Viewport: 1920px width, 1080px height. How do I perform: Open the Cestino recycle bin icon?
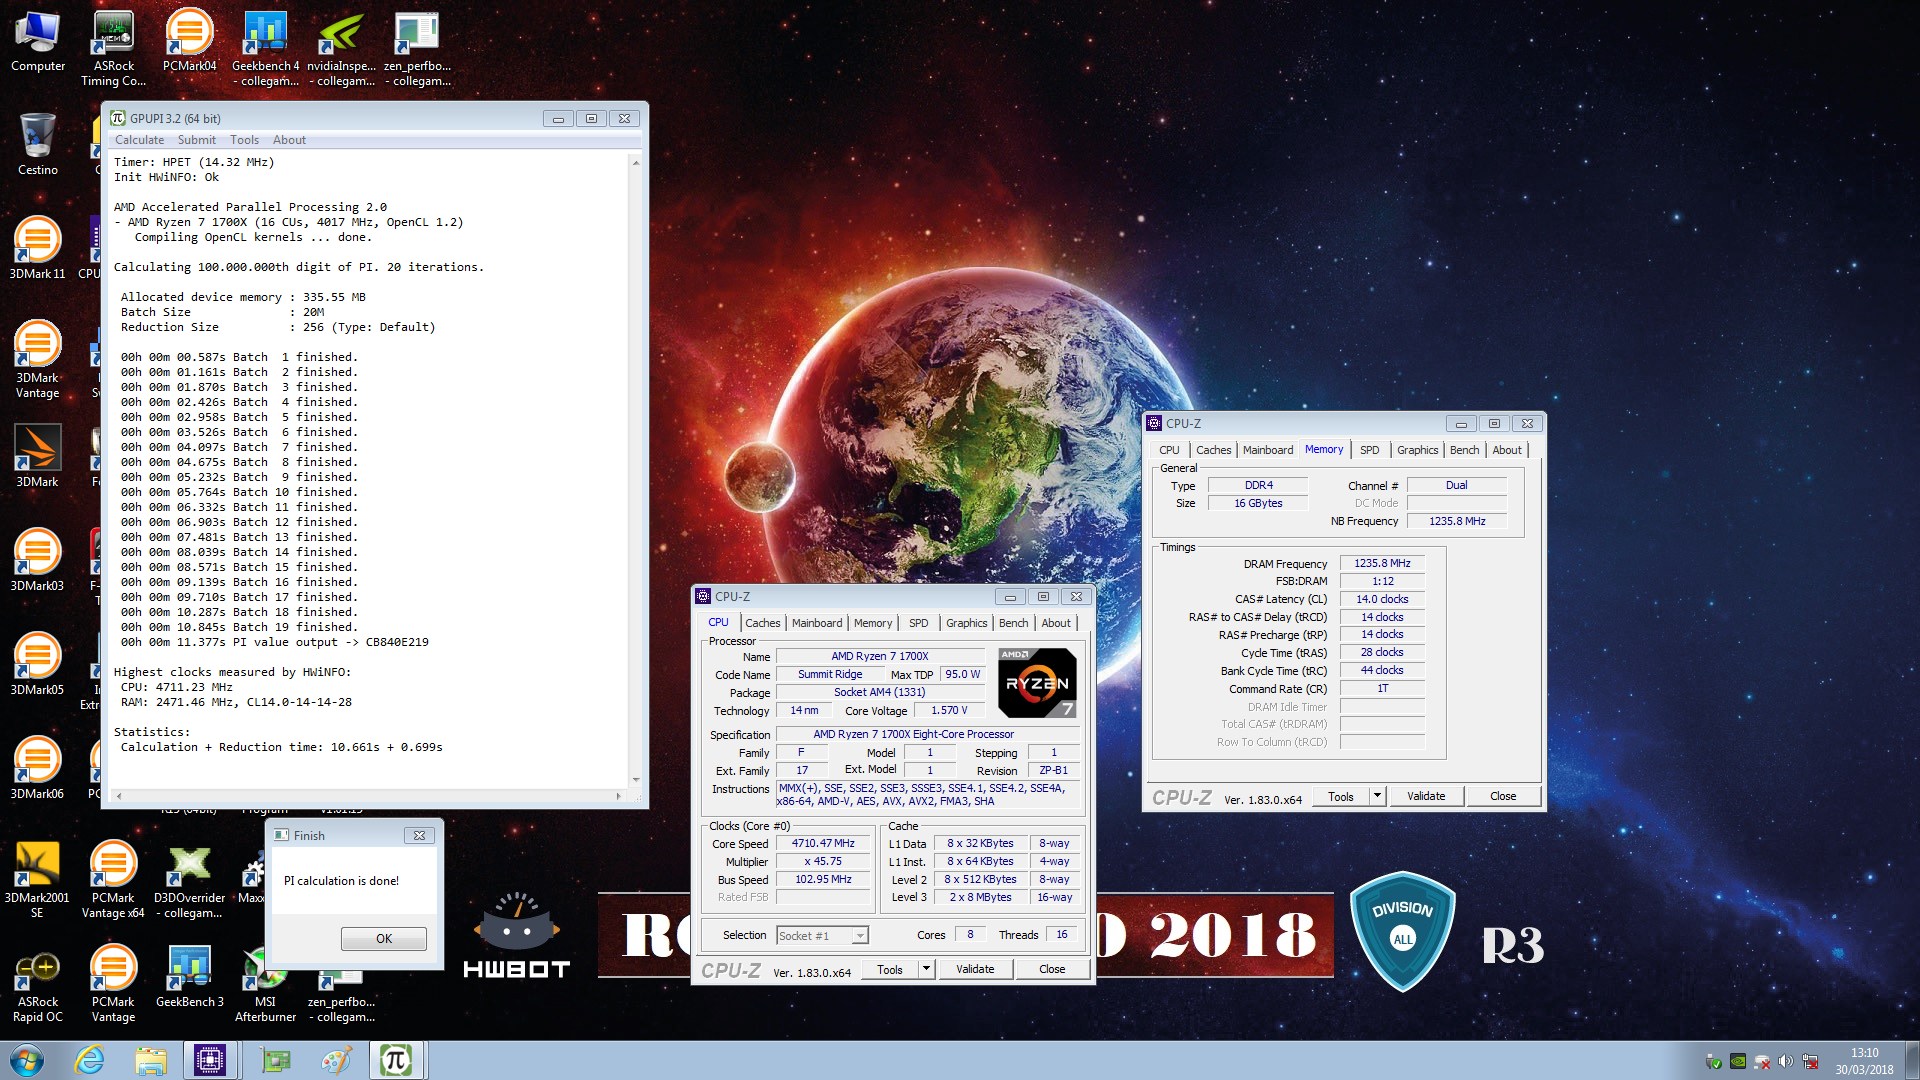(x=38, y=145)
